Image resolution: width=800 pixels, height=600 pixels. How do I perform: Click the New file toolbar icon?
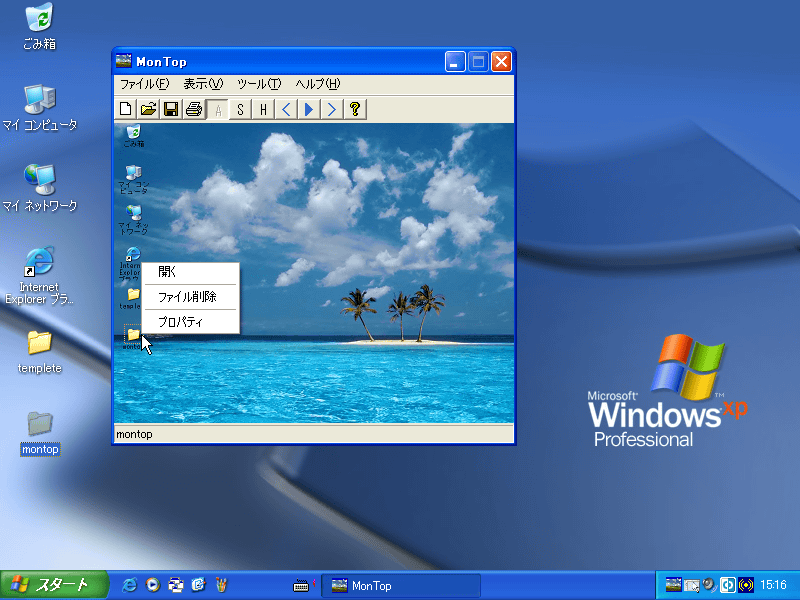click(x=126, y=109)
